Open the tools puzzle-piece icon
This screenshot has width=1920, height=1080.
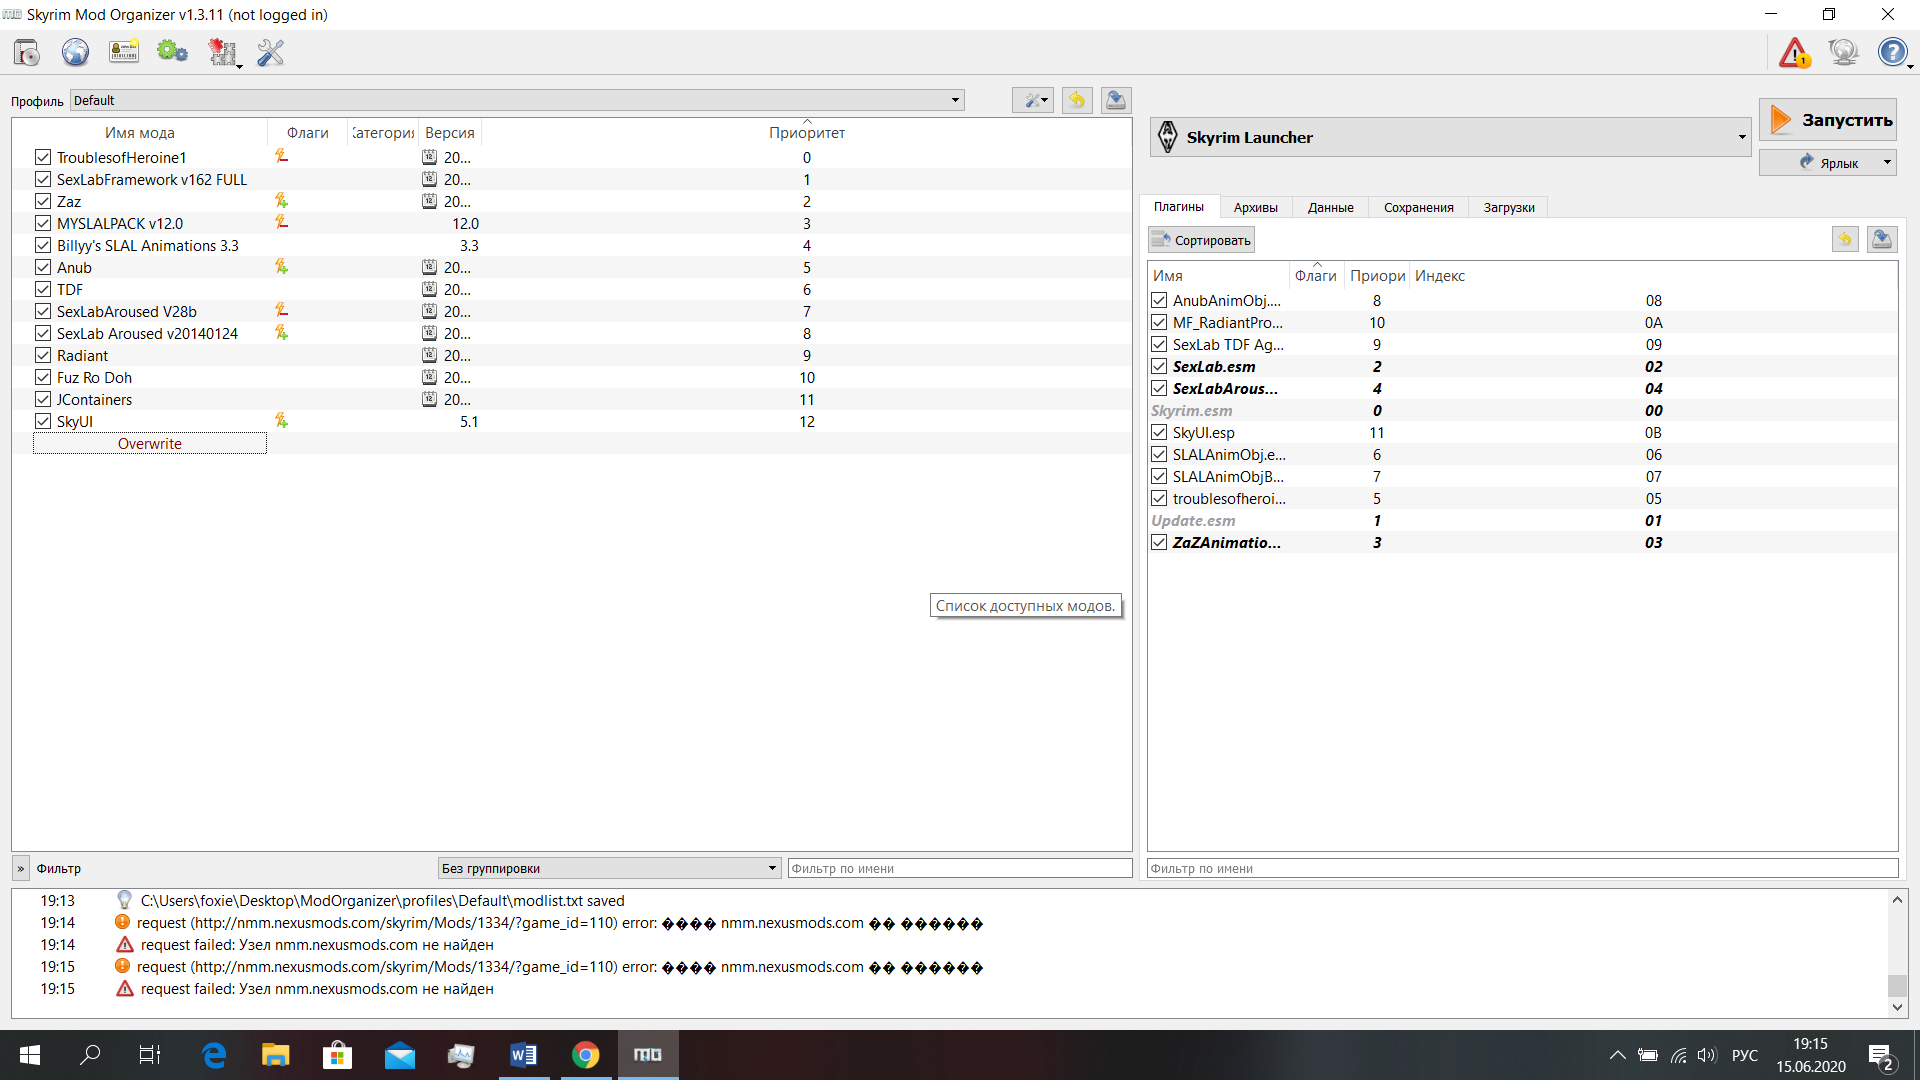[223, 52]
